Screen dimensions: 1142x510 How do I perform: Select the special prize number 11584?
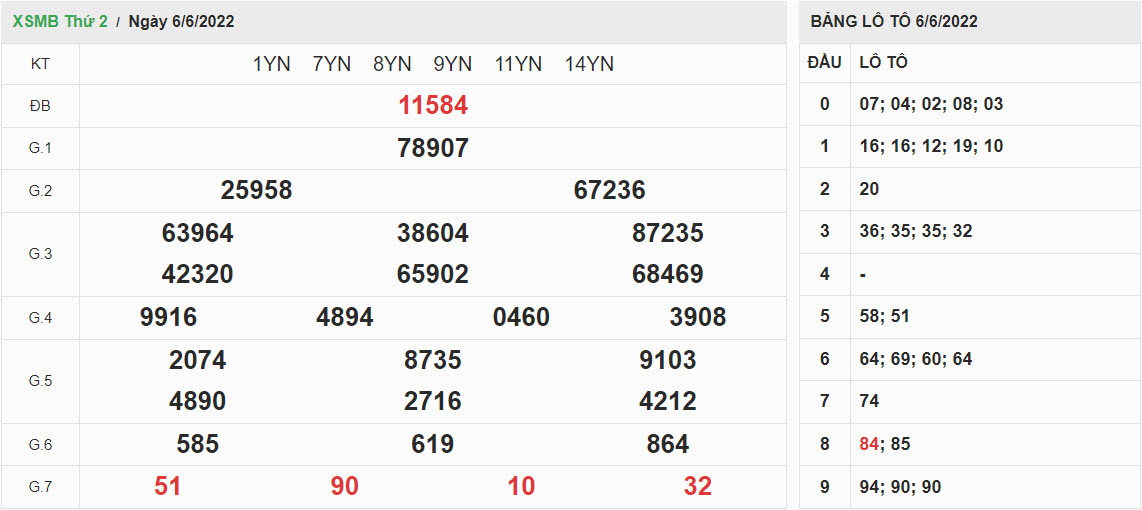tap(433, 106)
